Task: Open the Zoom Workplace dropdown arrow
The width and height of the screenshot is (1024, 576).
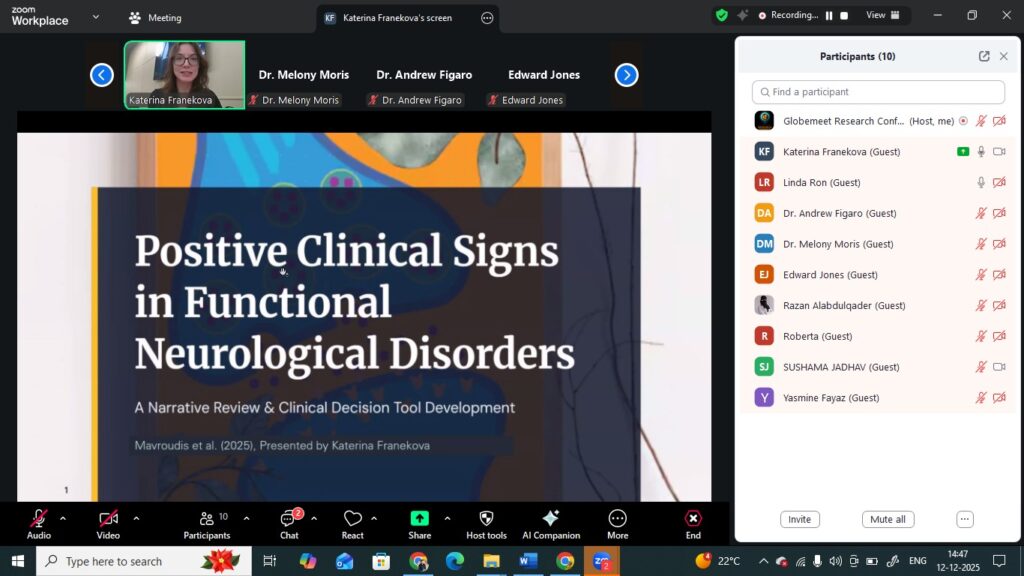Action: pos(96,17)
